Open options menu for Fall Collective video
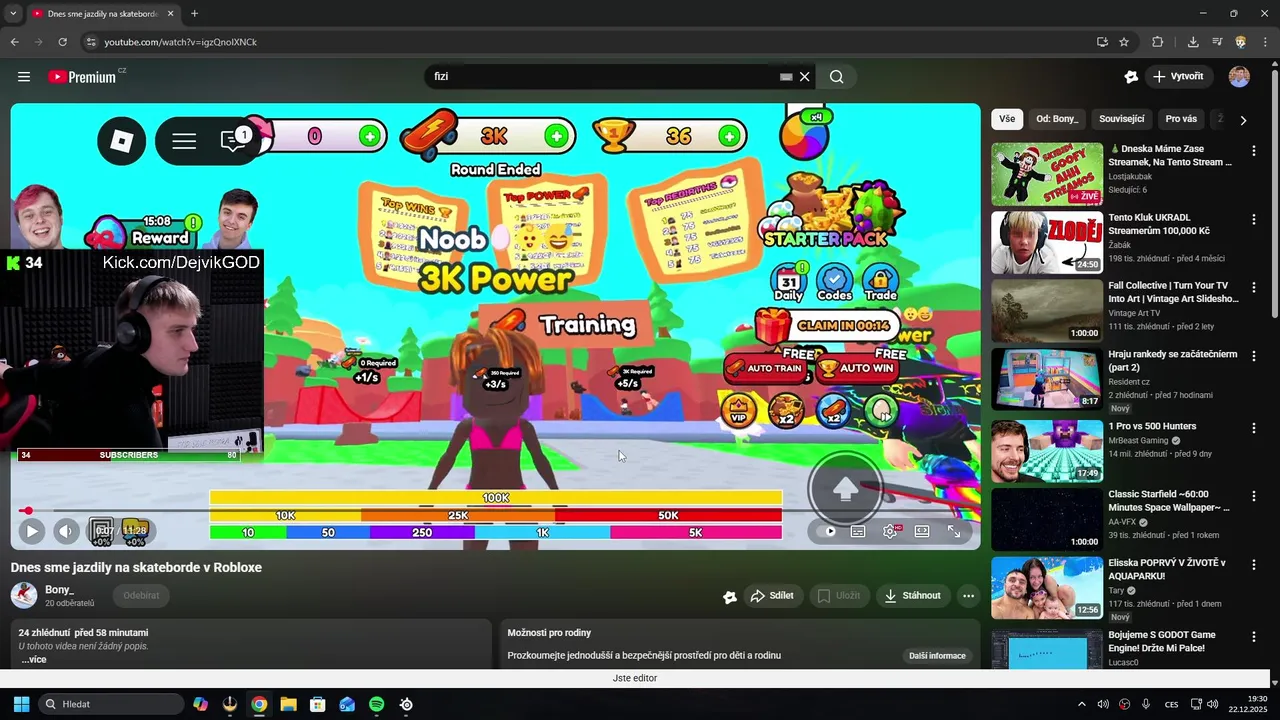The height and width of the screenshot is (720, 1280). point(1254,287)
